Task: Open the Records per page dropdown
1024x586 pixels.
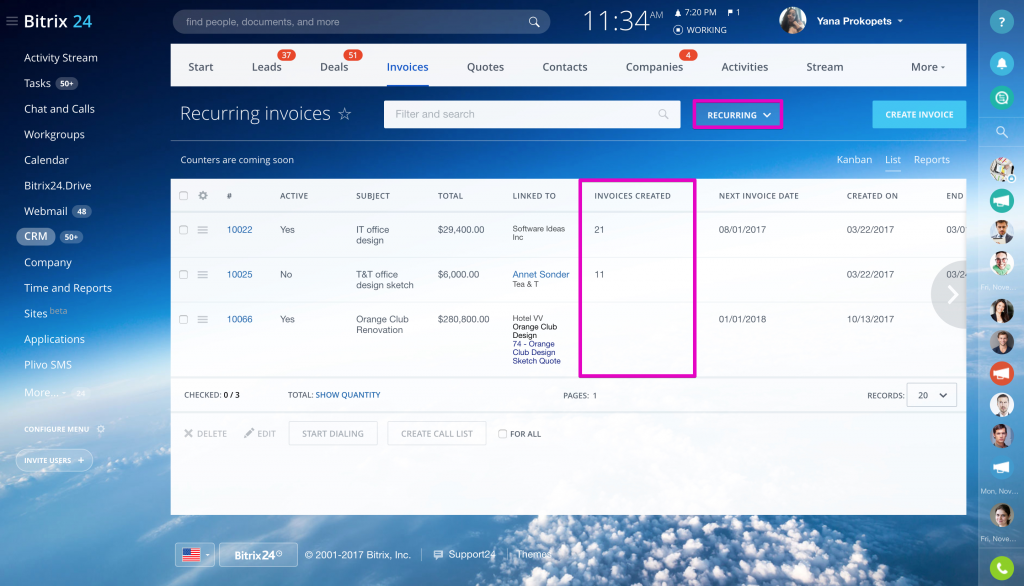Action: [932, 395]
